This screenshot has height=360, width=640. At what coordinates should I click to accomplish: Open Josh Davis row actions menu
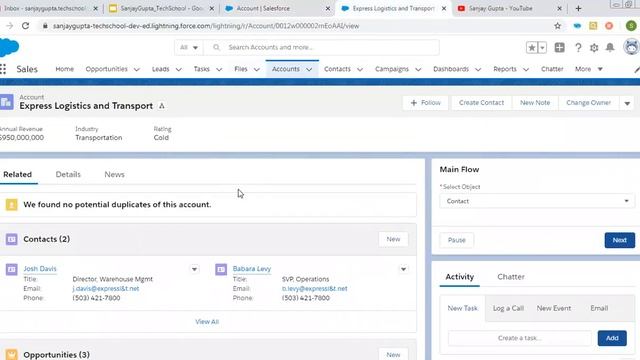(194, 269)
